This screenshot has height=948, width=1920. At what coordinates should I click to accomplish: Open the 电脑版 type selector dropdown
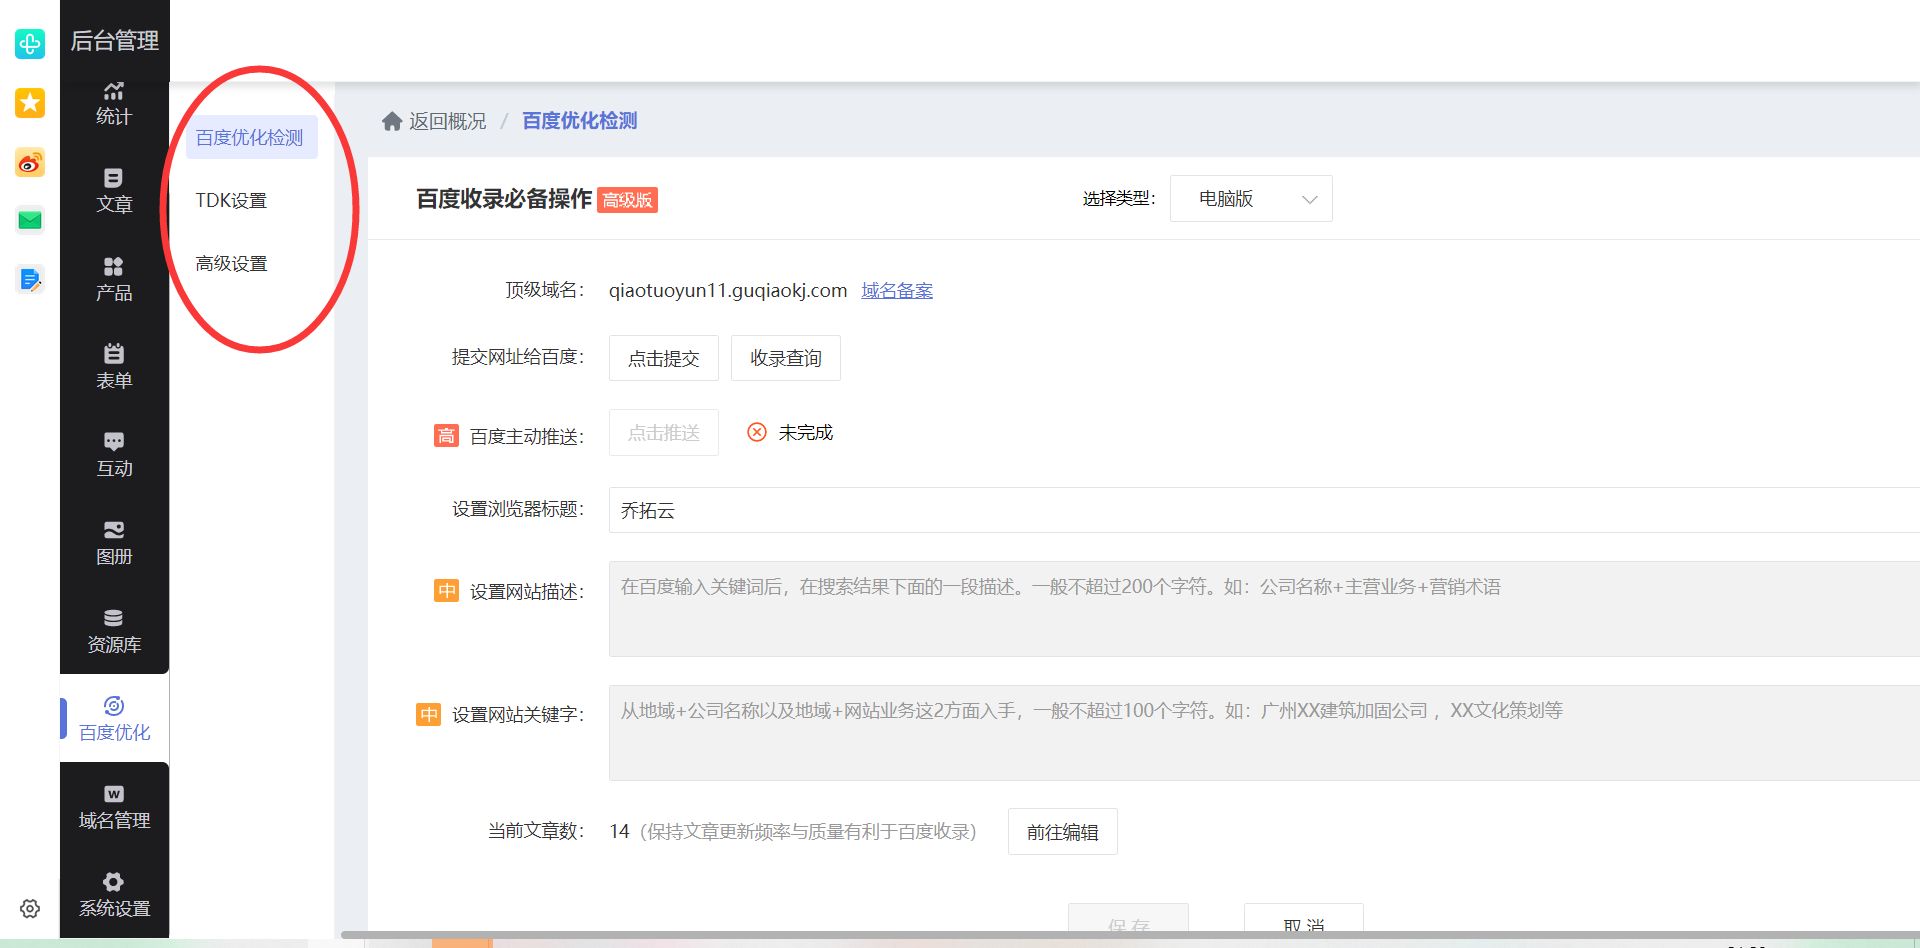point(1250,198)
